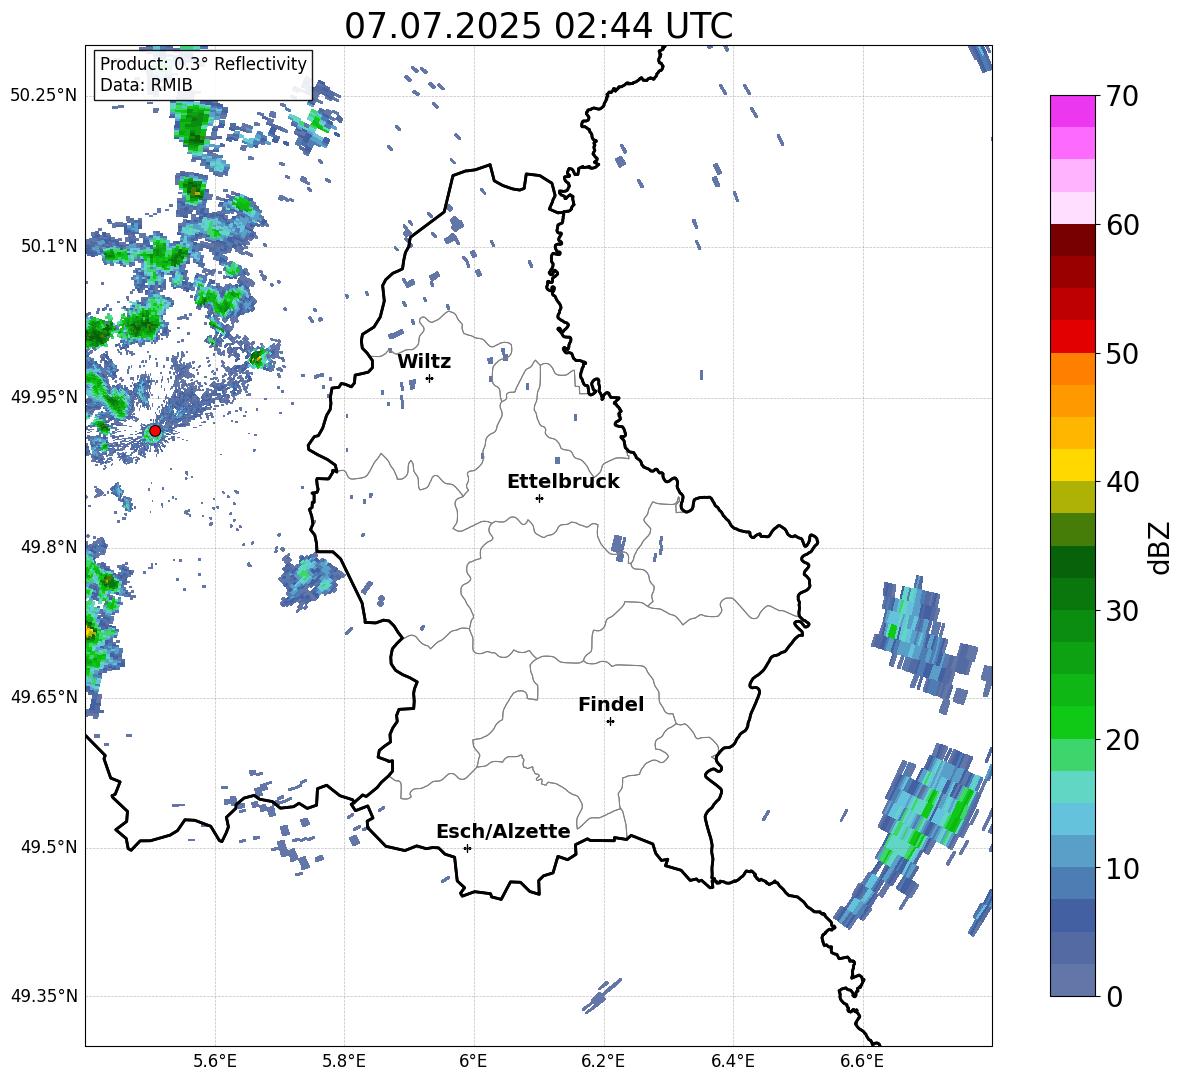Screen dimensions: 1184x1081
Task: Click the latitude label 49.65°N
Action: 44,696
